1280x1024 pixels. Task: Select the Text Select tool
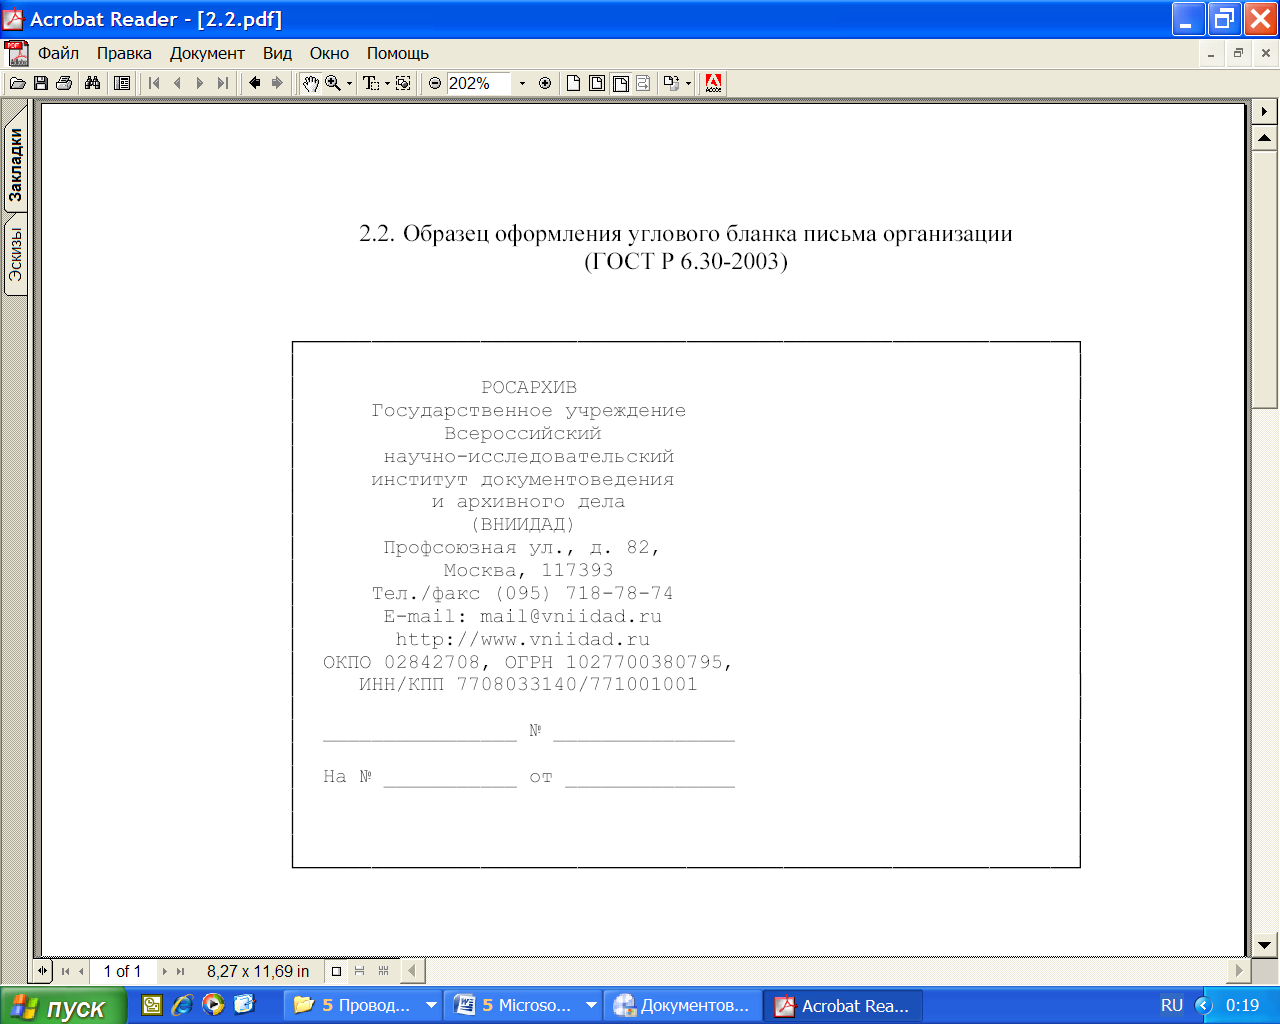[371, 83]
